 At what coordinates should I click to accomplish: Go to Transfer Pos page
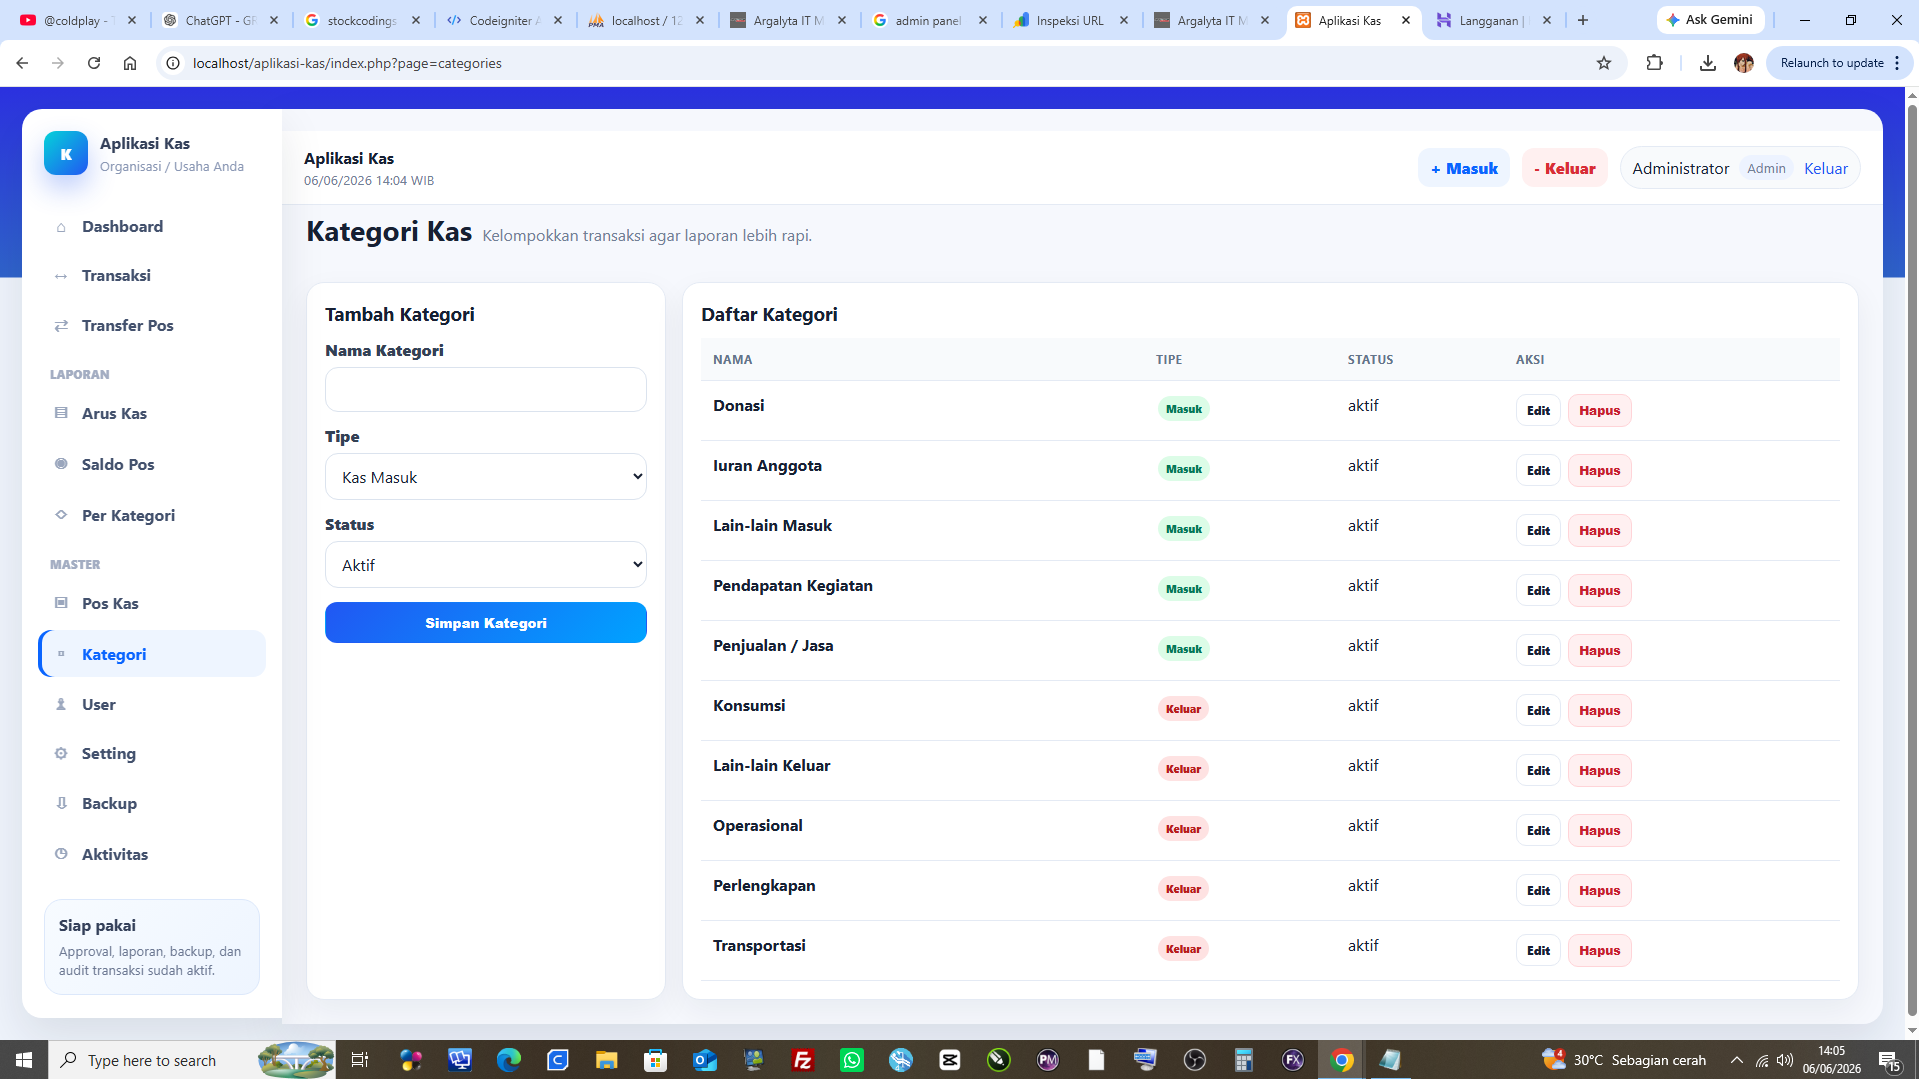click(152, 326)
